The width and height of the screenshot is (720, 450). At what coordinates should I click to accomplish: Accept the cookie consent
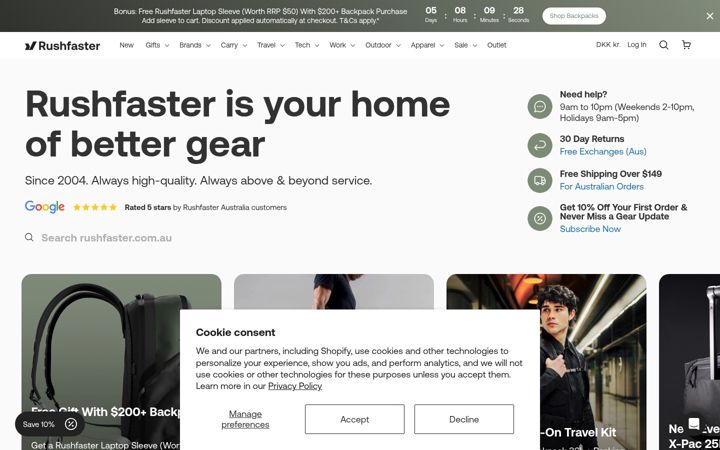354,419
